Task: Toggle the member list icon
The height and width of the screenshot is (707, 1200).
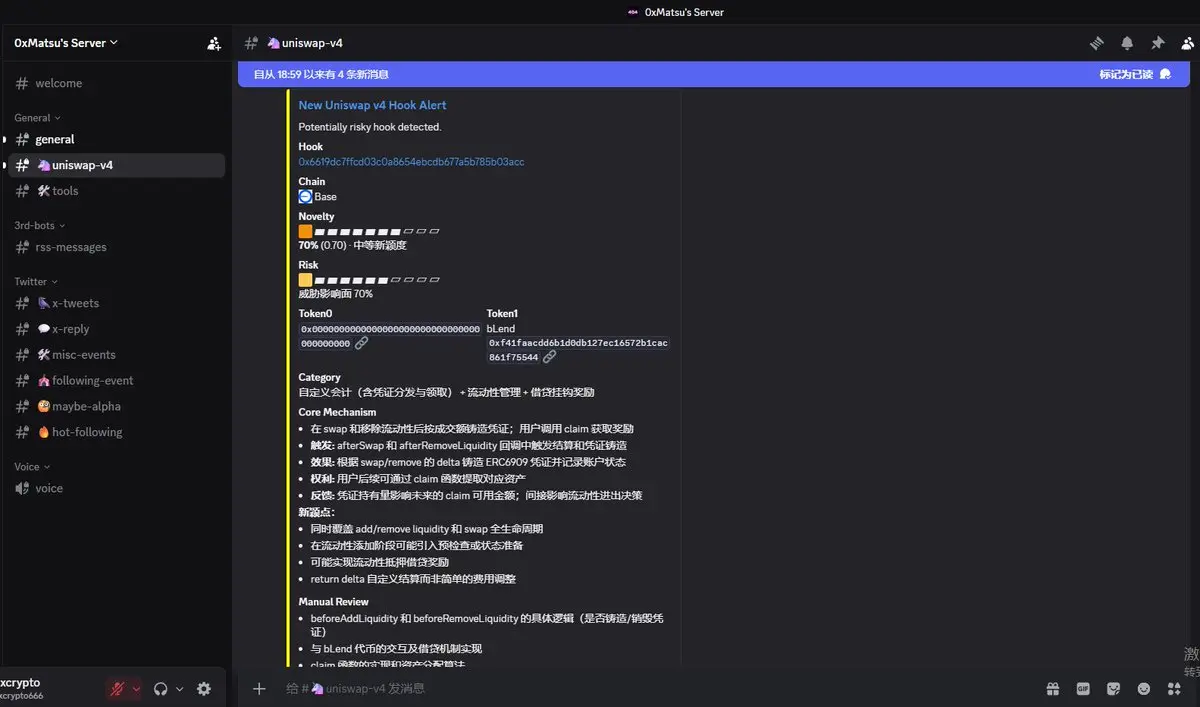Action: (x=1187, y=43)
